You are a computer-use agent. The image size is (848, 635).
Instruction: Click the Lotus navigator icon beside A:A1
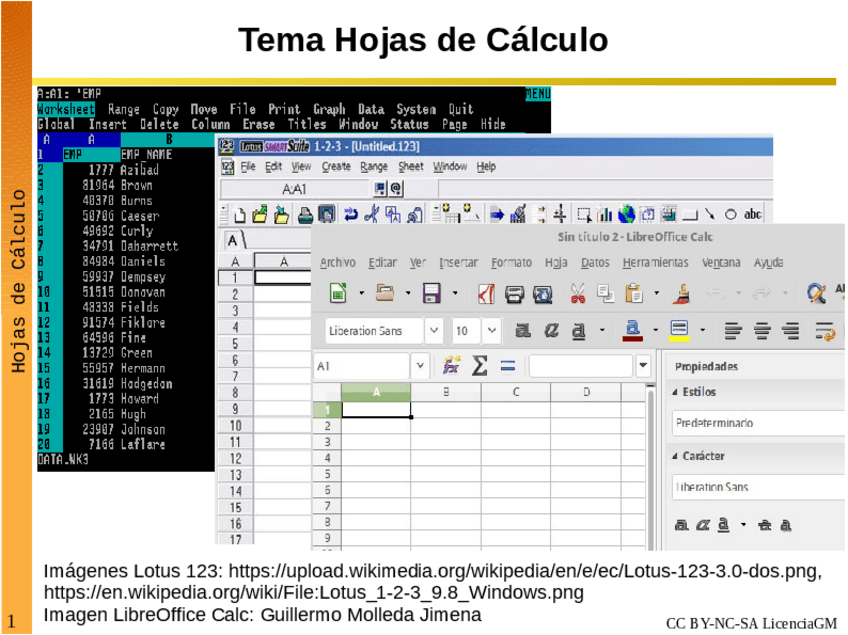(x=380, y=189)
